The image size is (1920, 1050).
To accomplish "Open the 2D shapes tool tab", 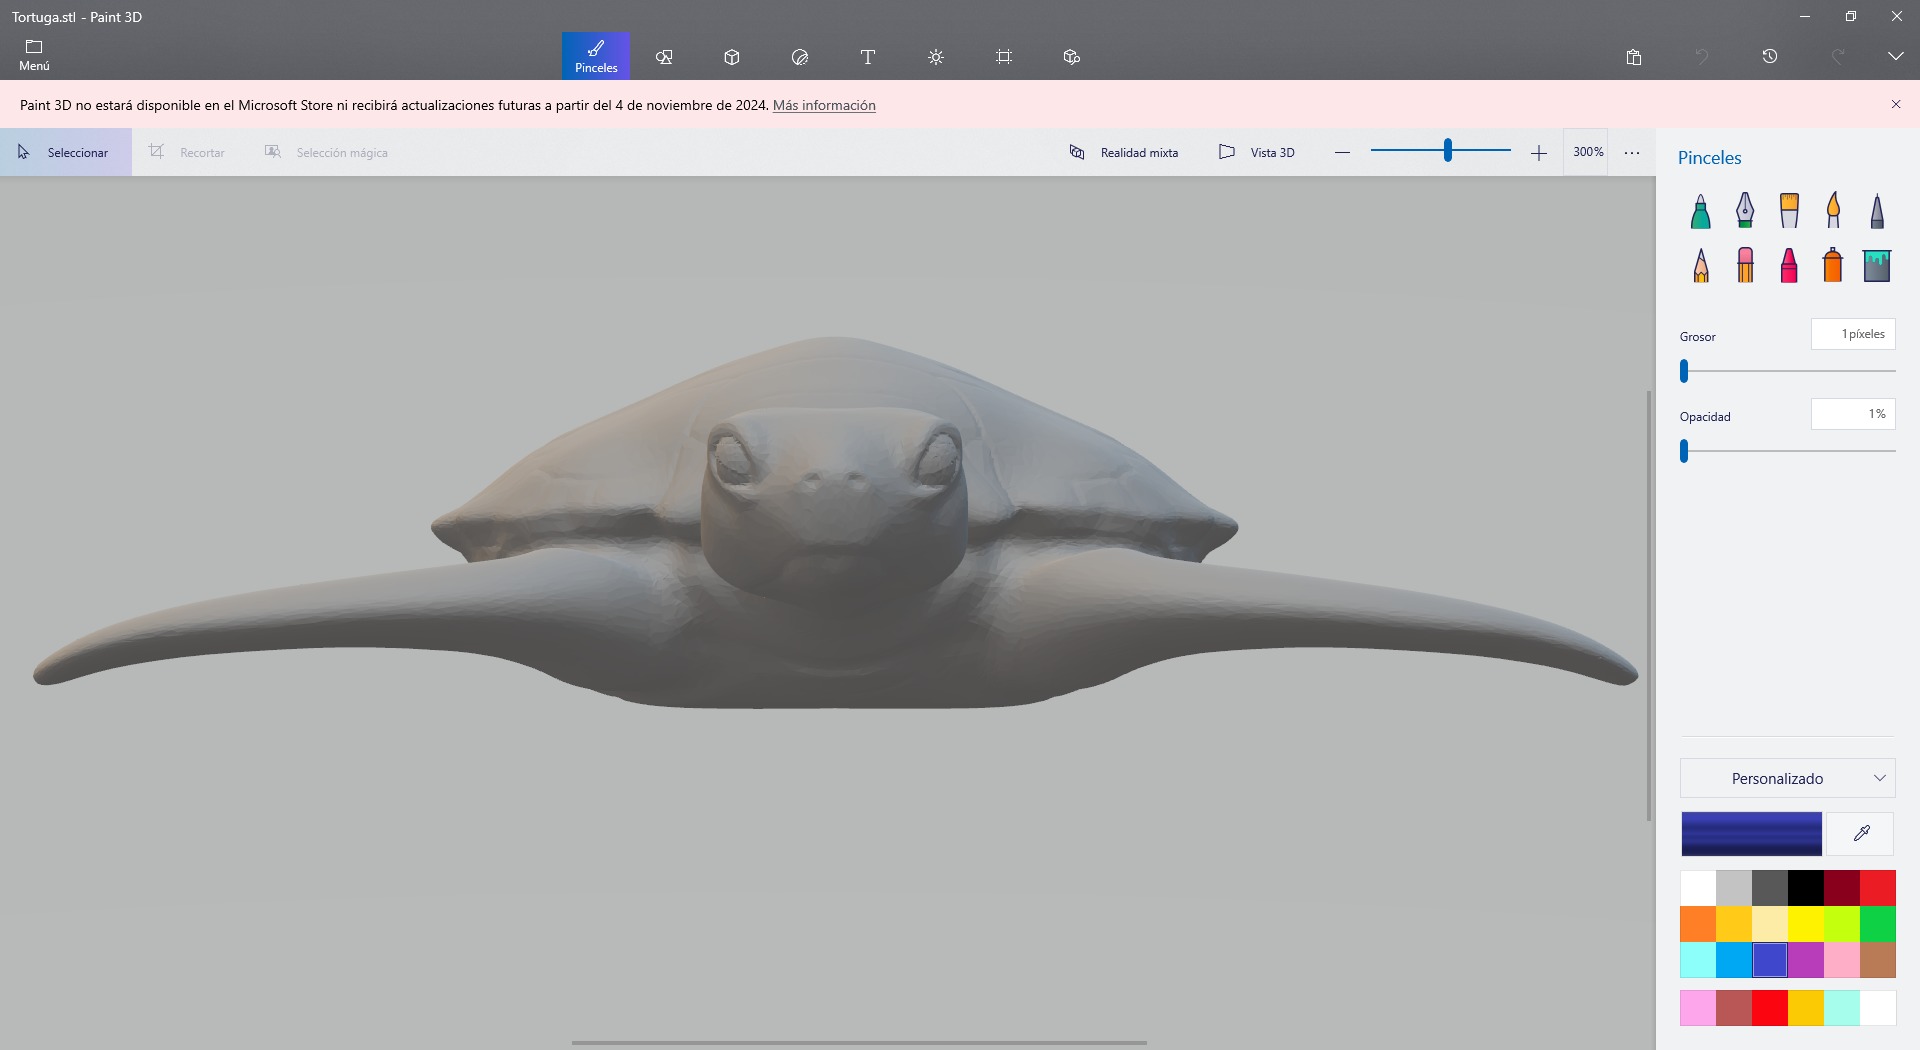I will [664, 57].
